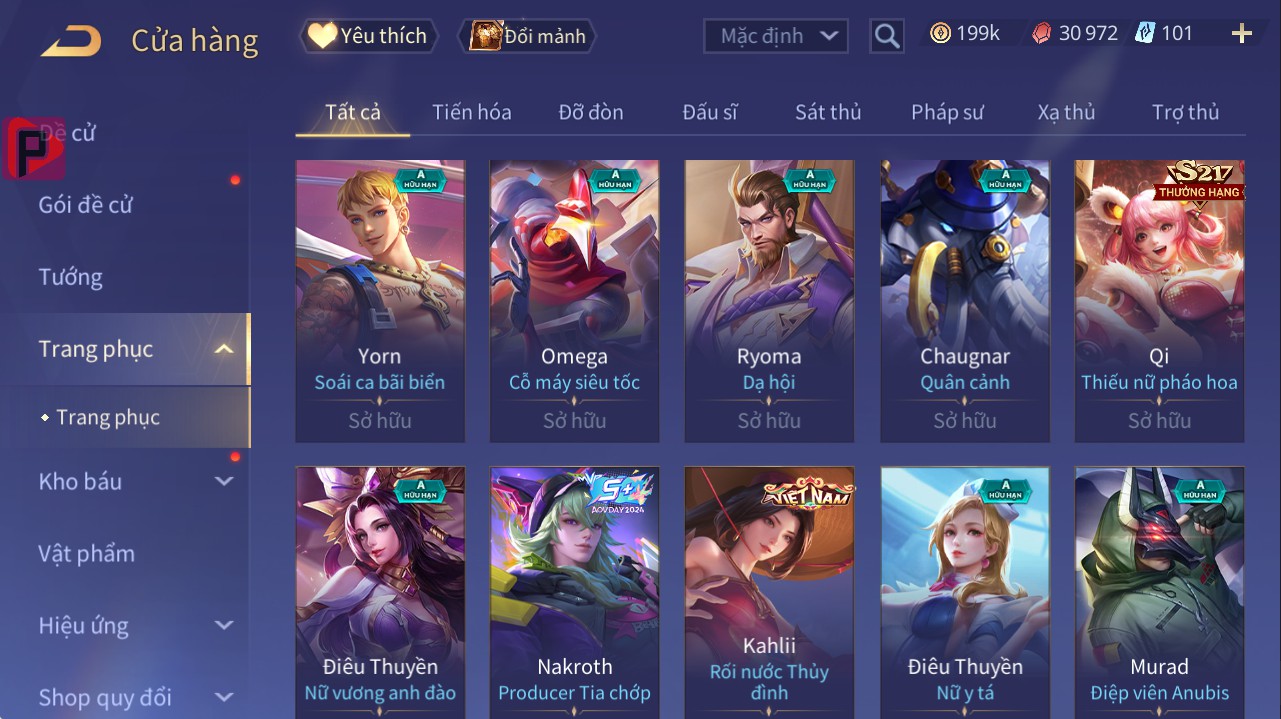
Task: Switch to the Pháp sư tab
Action: (947, 112)
